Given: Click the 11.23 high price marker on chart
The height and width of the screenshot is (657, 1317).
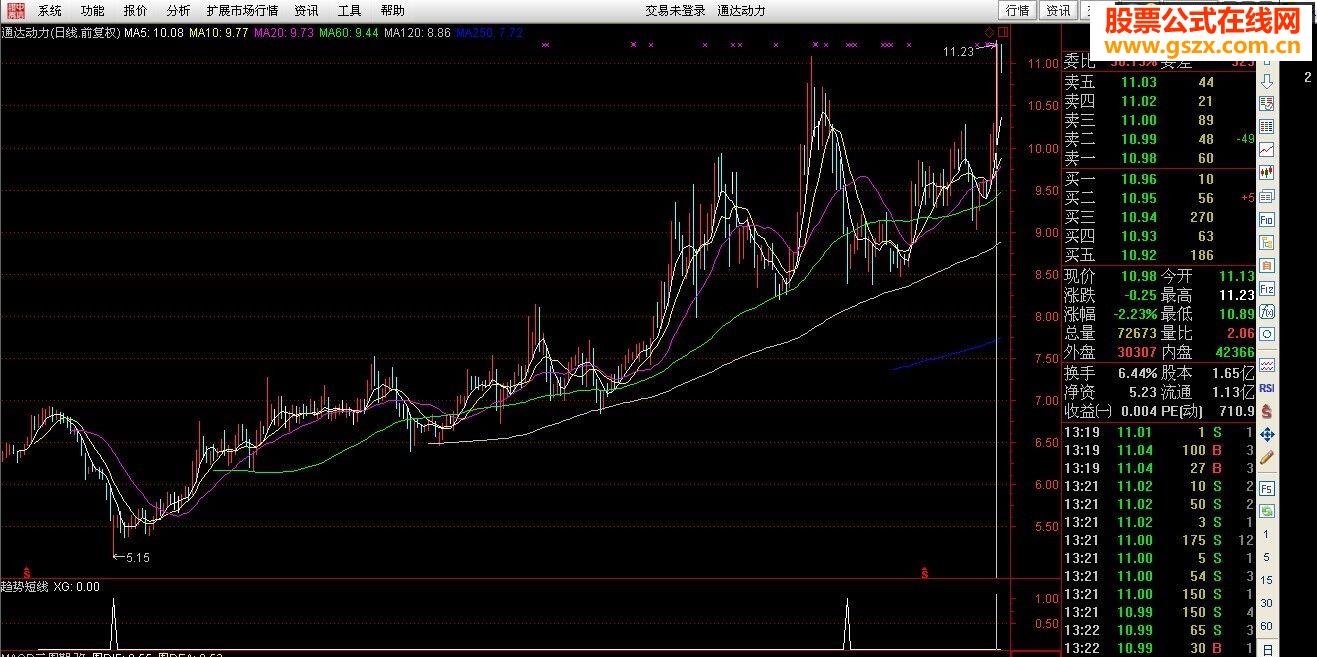Looking at the screenshot, I should click(958, 51).
